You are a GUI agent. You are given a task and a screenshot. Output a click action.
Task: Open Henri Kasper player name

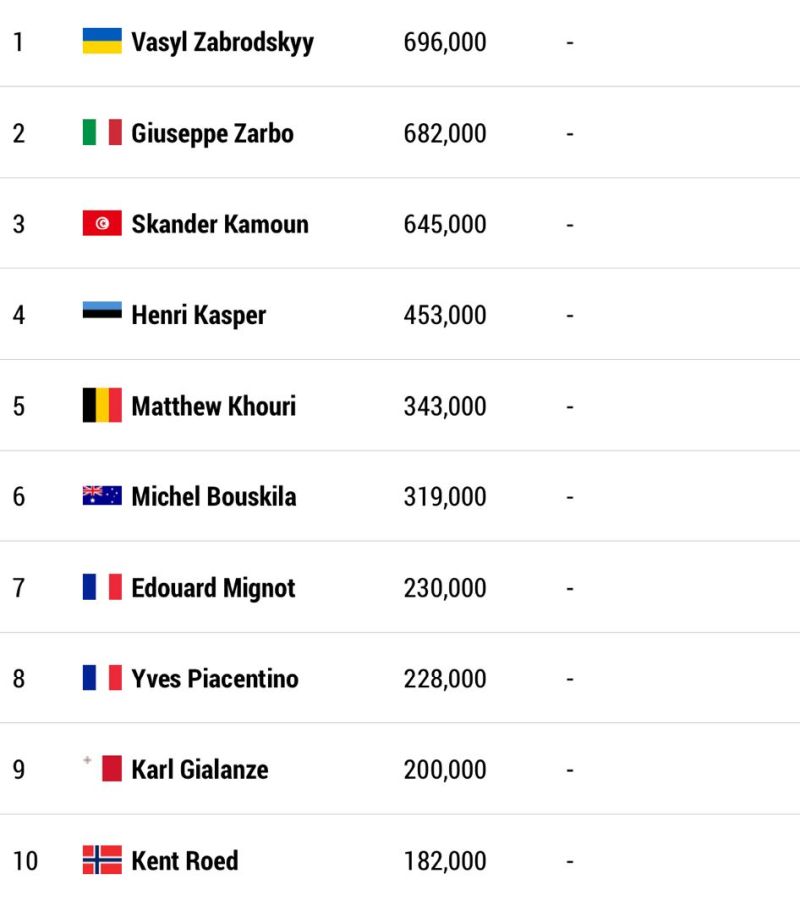tap(199, 315)
